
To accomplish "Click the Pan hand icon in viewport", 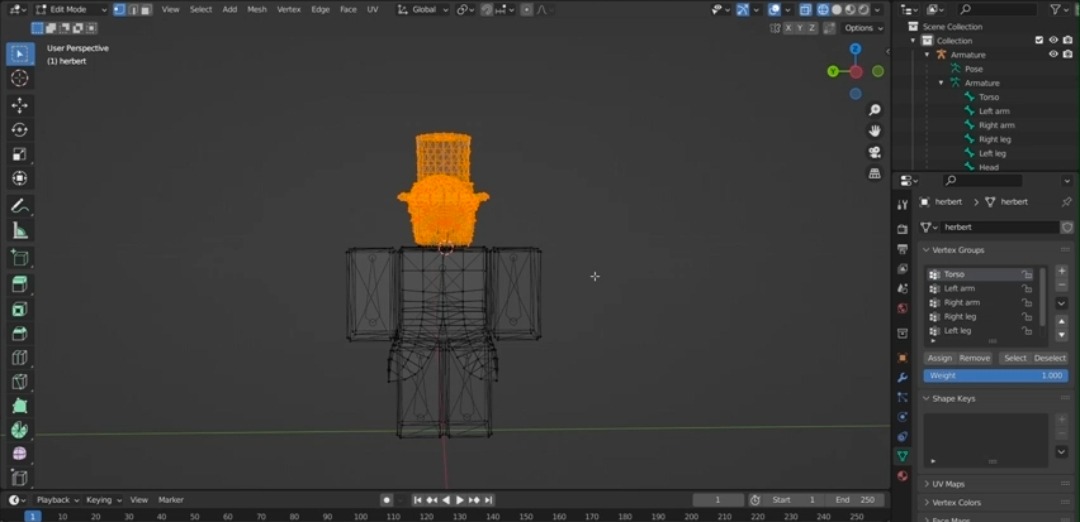I will [875, 131].
